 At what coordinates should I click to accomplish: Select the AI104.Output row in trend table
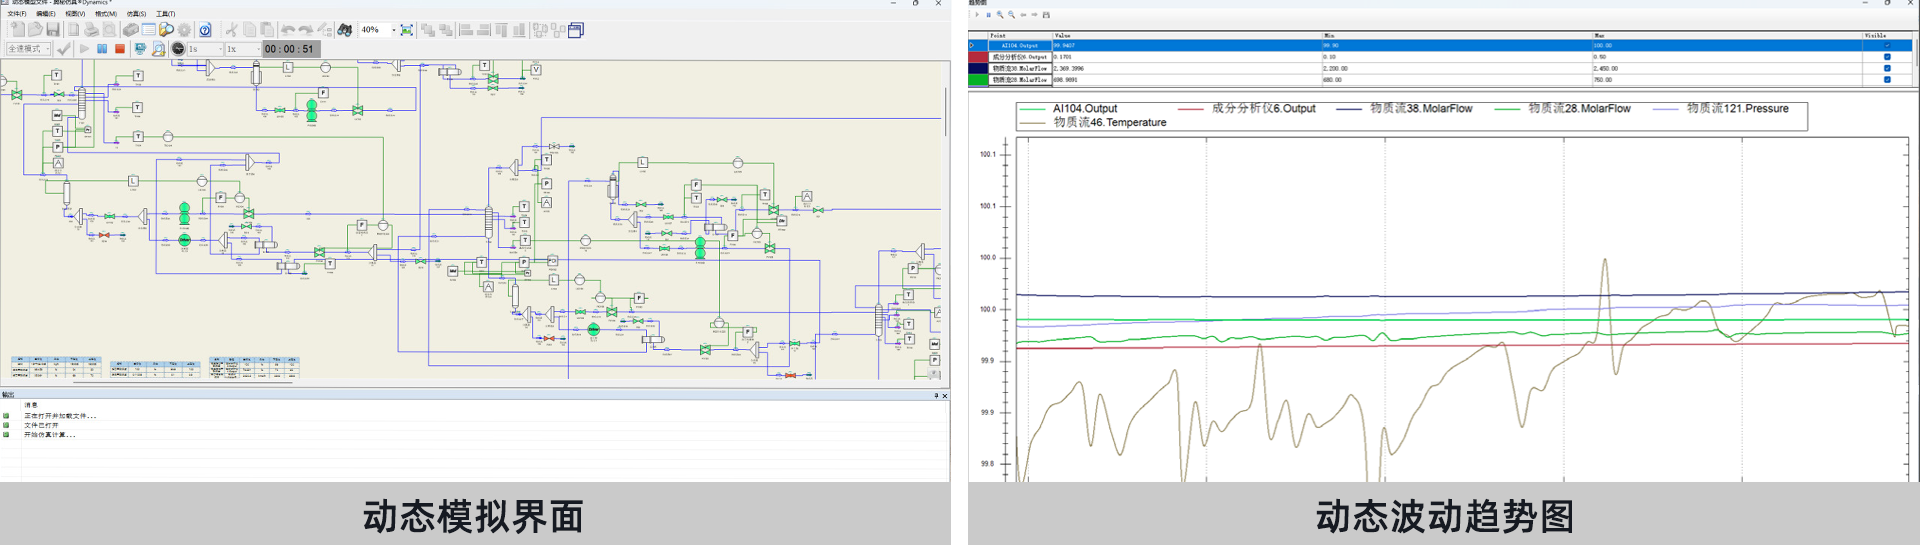click(1020, 45)
